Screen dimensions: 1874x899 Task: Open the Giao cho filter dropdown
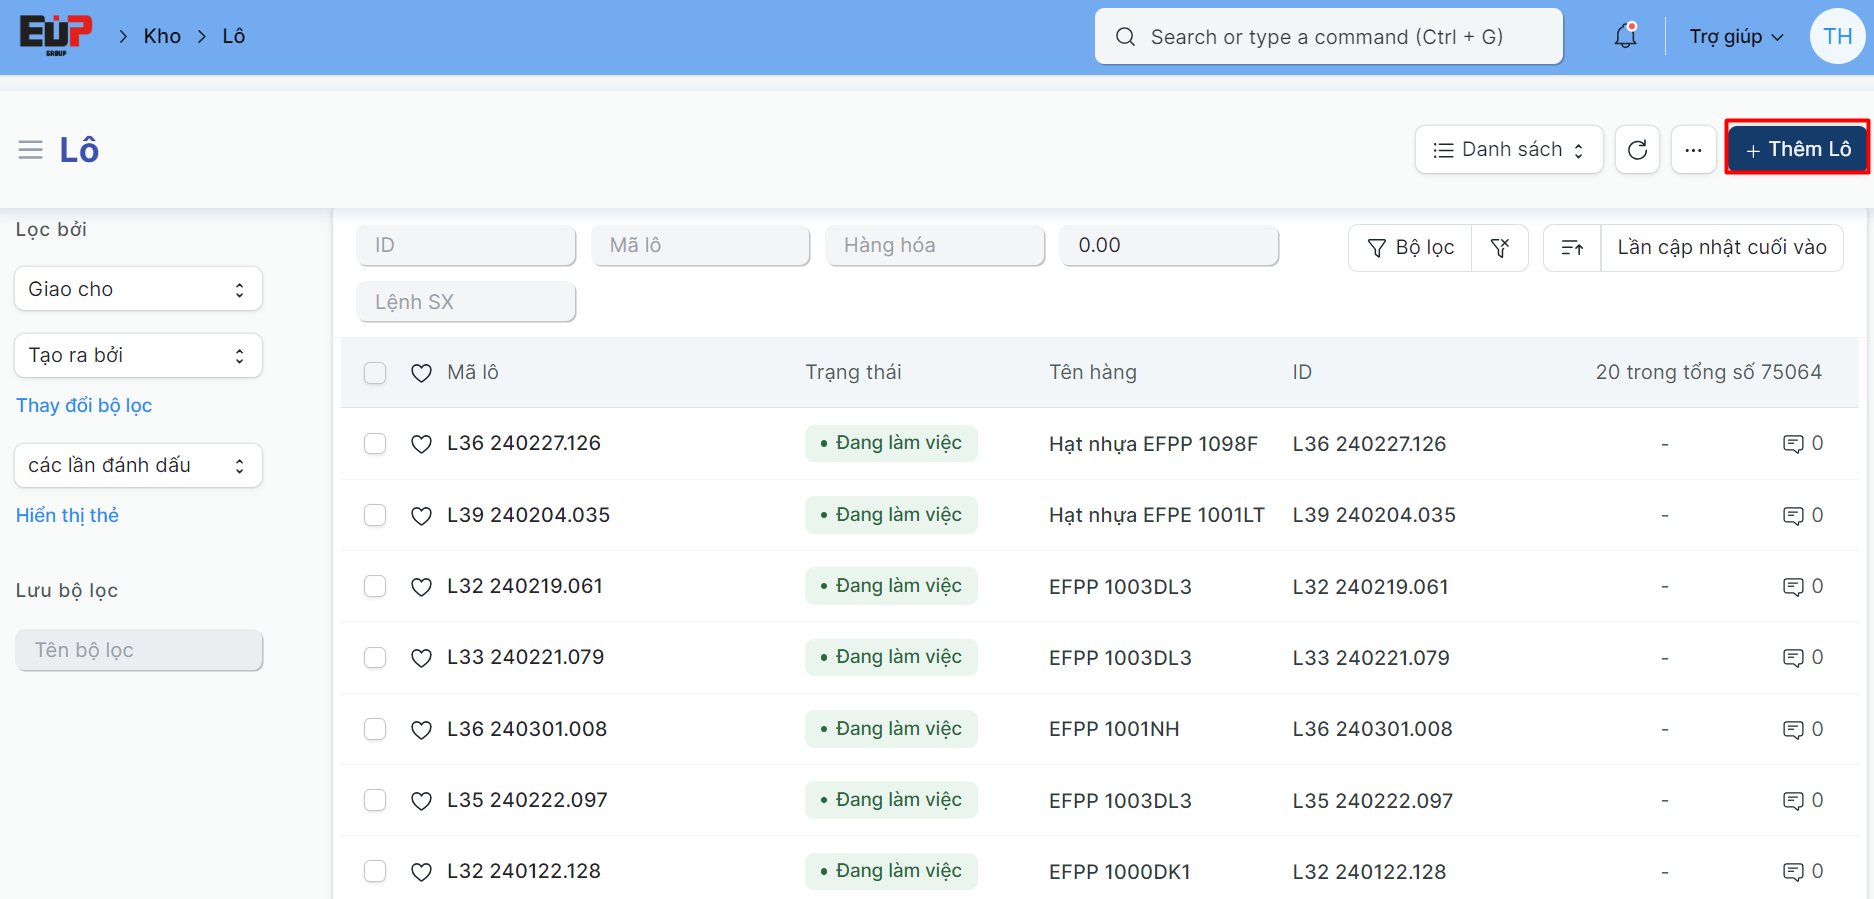click(138, 289)
